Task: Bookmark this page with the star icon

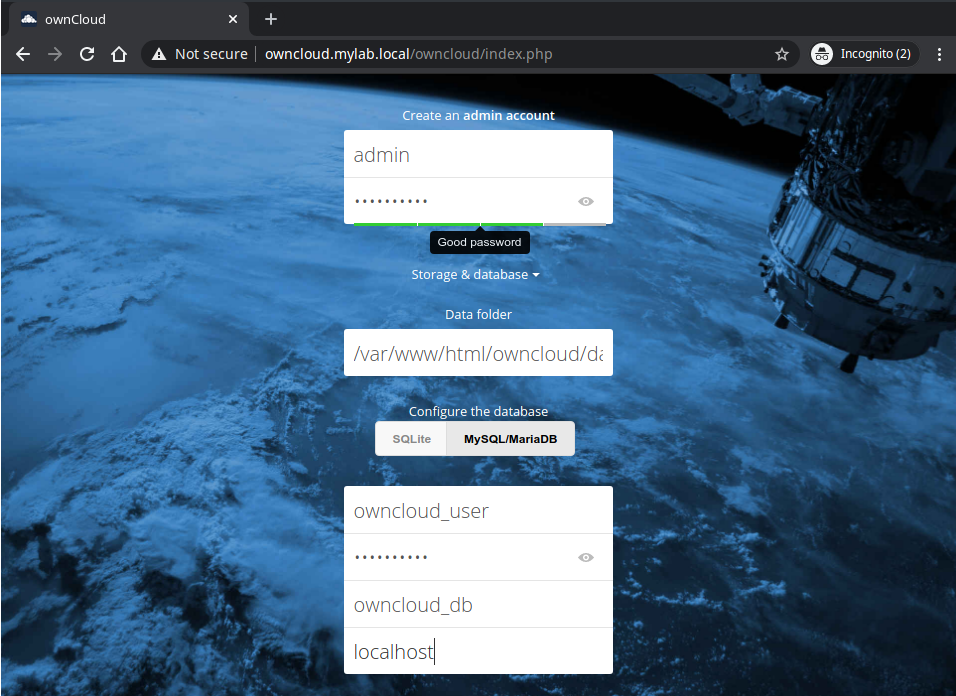Action: 782,54
